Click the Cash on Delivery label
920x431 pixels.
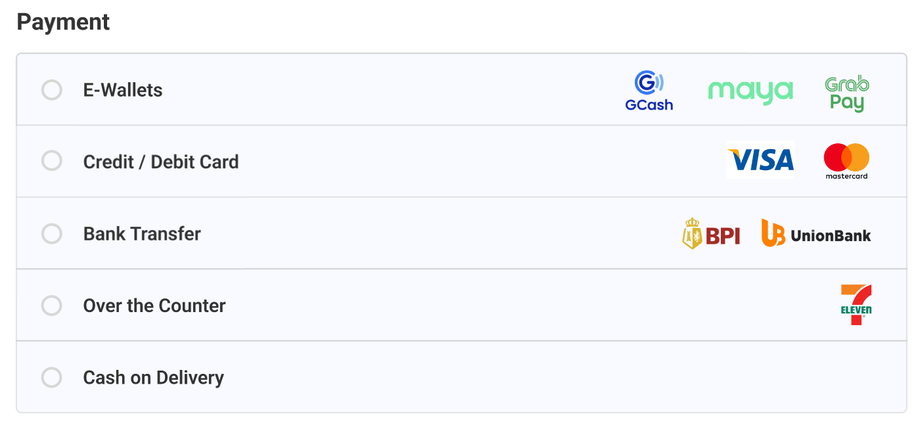(x=153, y=378)
